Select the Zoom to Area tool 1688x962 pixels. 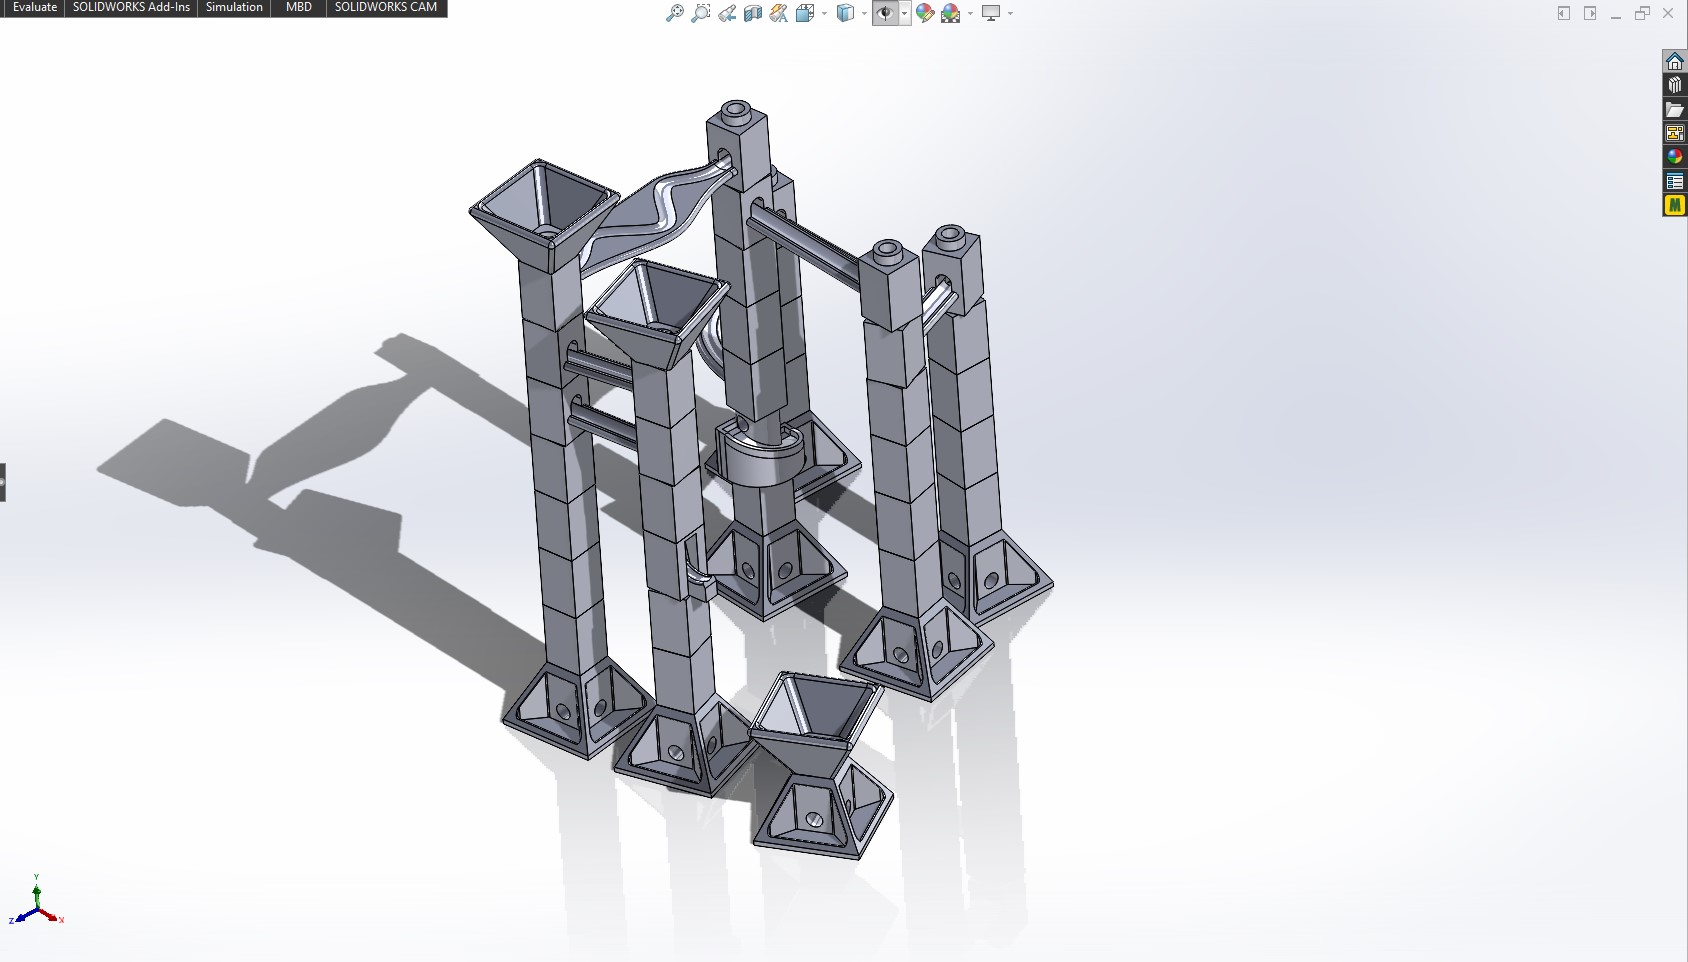701,13
